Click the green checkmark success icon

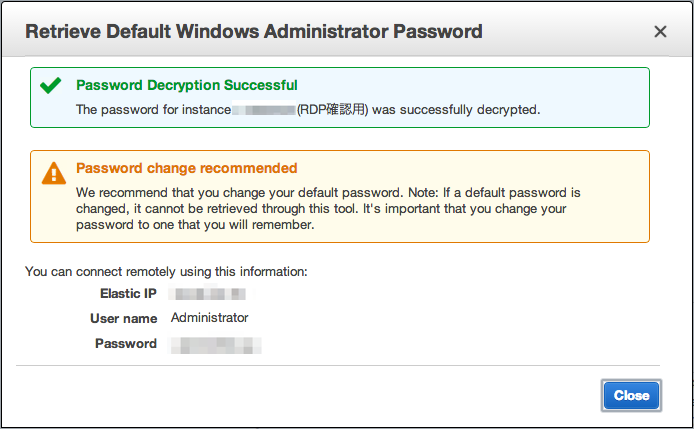50,85
